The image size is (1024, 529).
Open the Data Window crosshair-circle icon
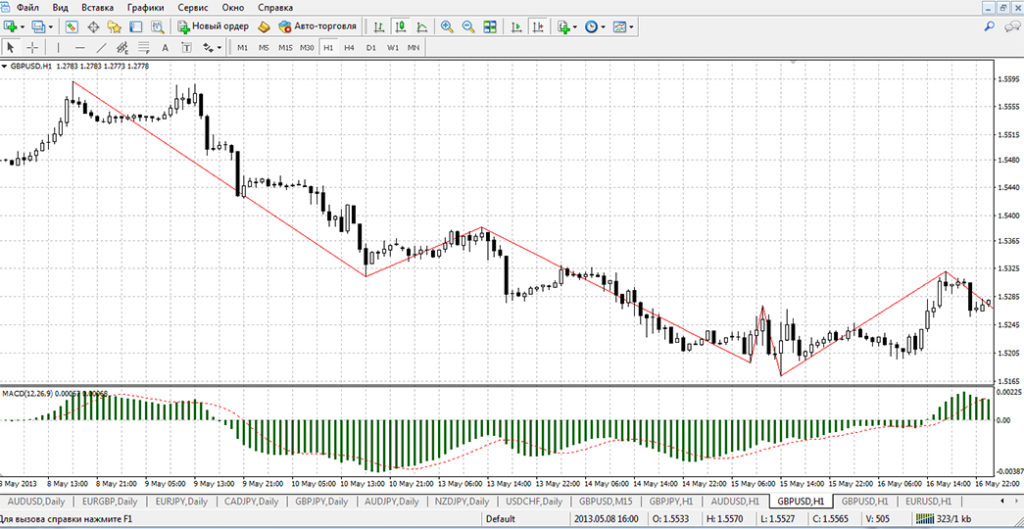pos(93,27)
